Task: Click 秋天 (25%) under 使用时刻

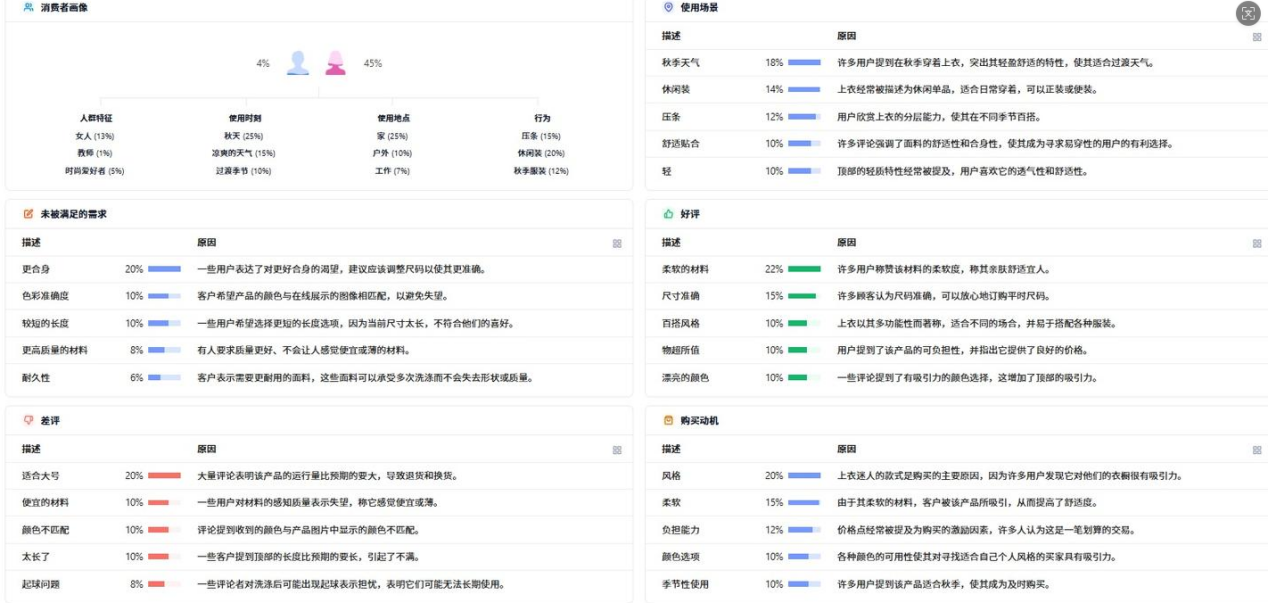Action: pos(243,135)
